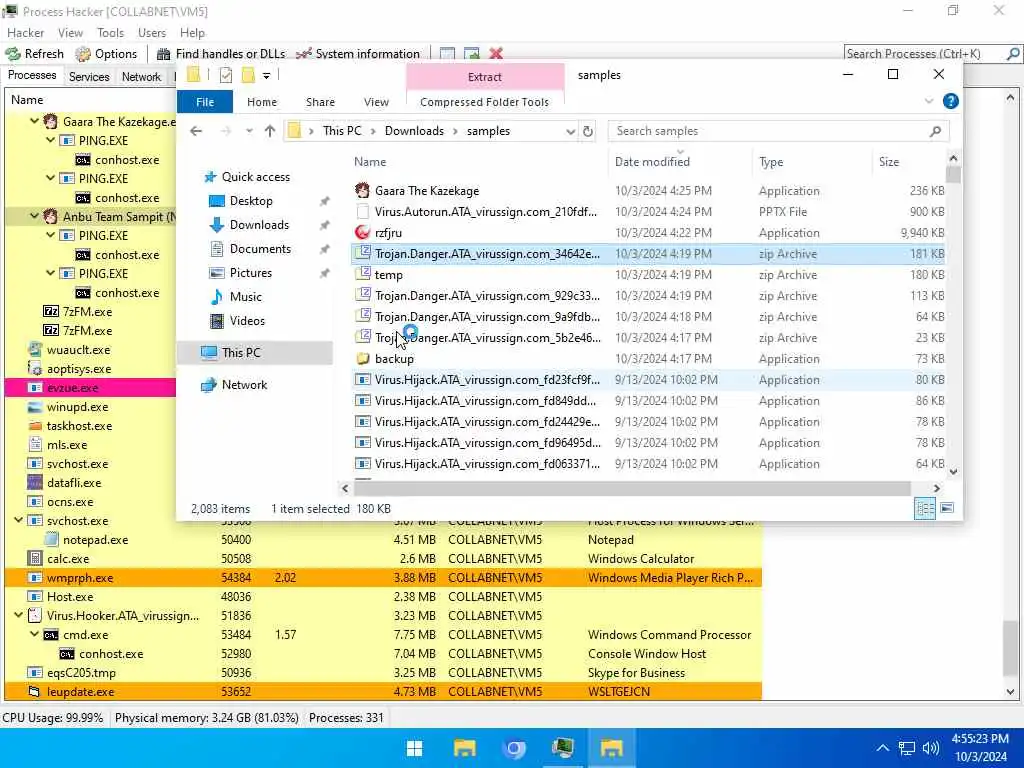Click the Properties checkmark icon in title bar
Image resolution: width=1024 pixels, height=768 pixels.
[x=226, y=76]
